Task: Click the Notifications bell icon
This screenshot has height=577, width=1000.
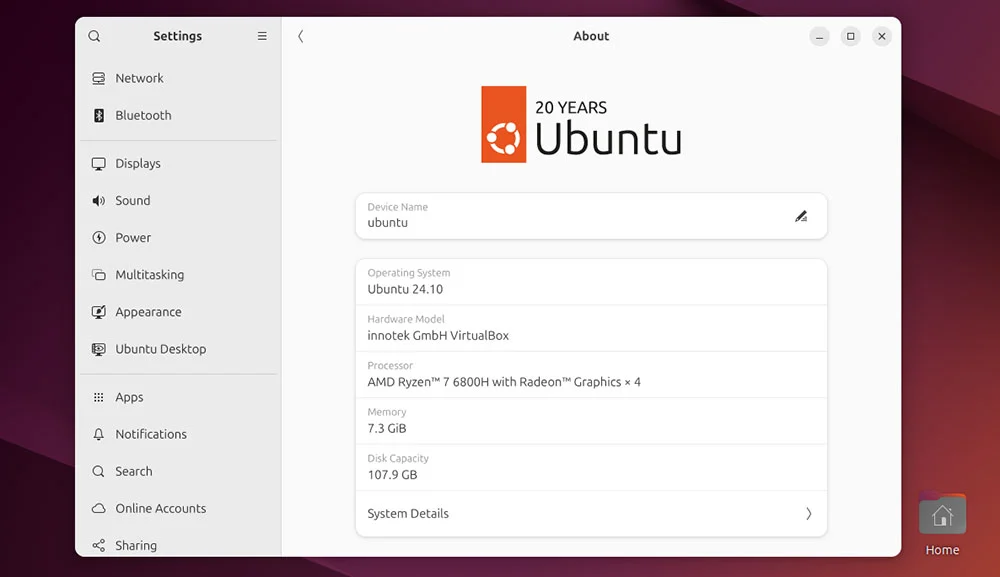Action: 98,434
